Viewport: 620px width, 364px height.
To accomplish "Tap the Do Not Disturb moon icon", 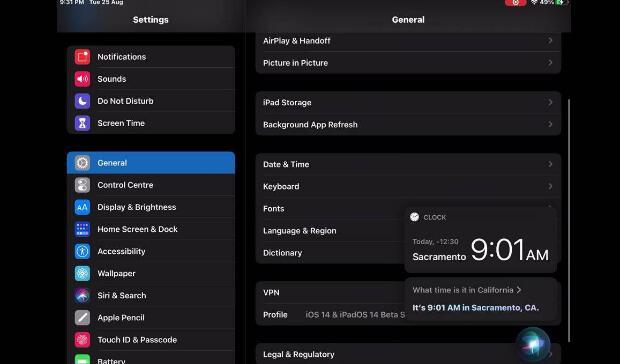I will [82, 101].
